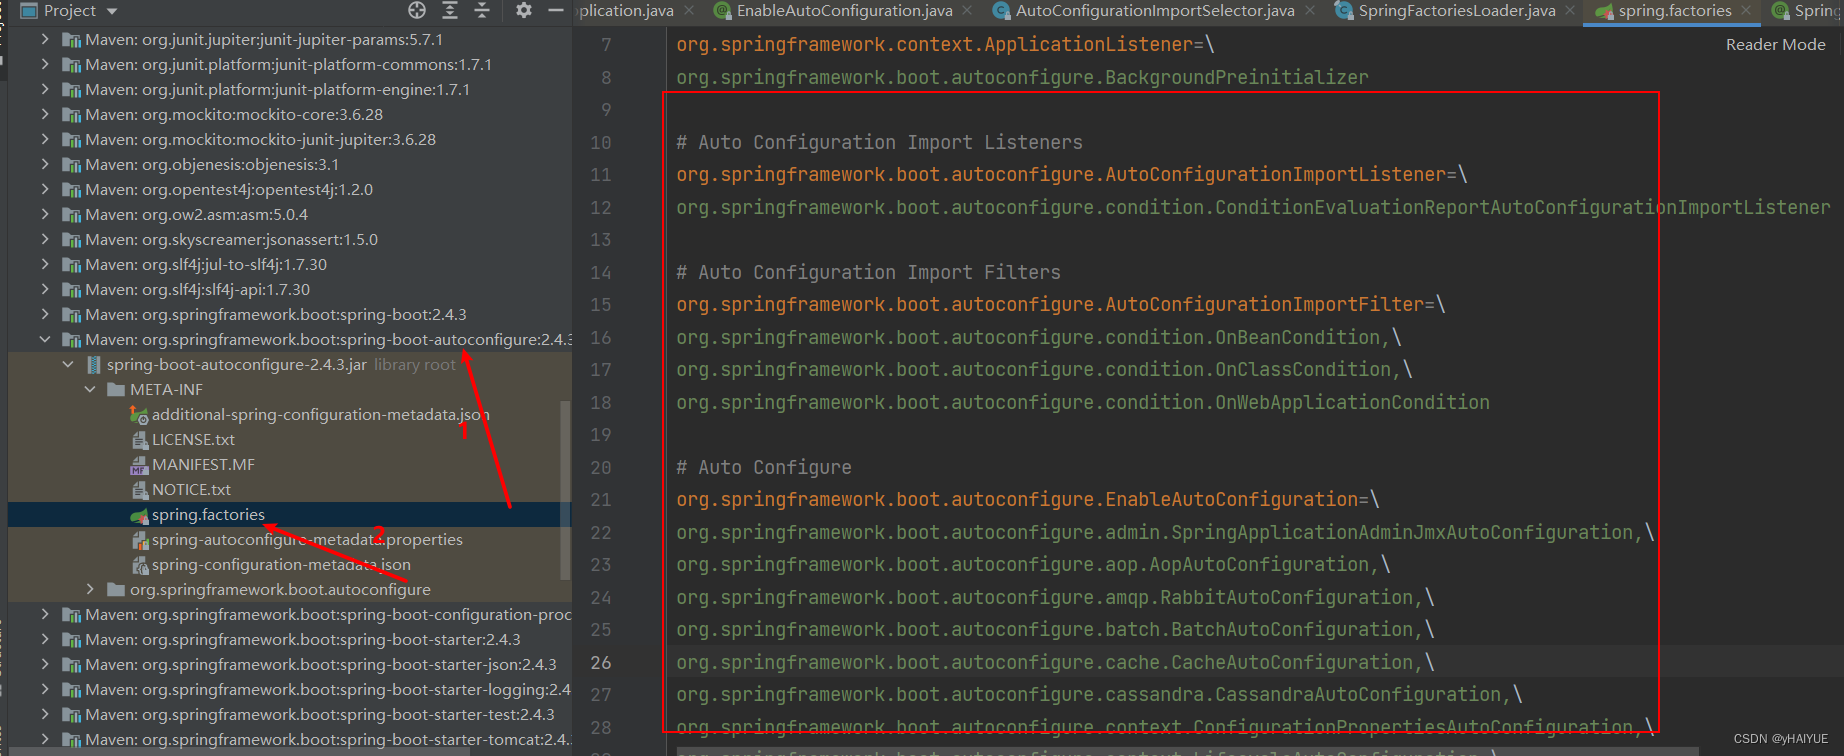Collapse spring-boot-autoconfigure-2.4.3.jar node
The height and width of the screenshot is (756, 1844).
(68, 364)
